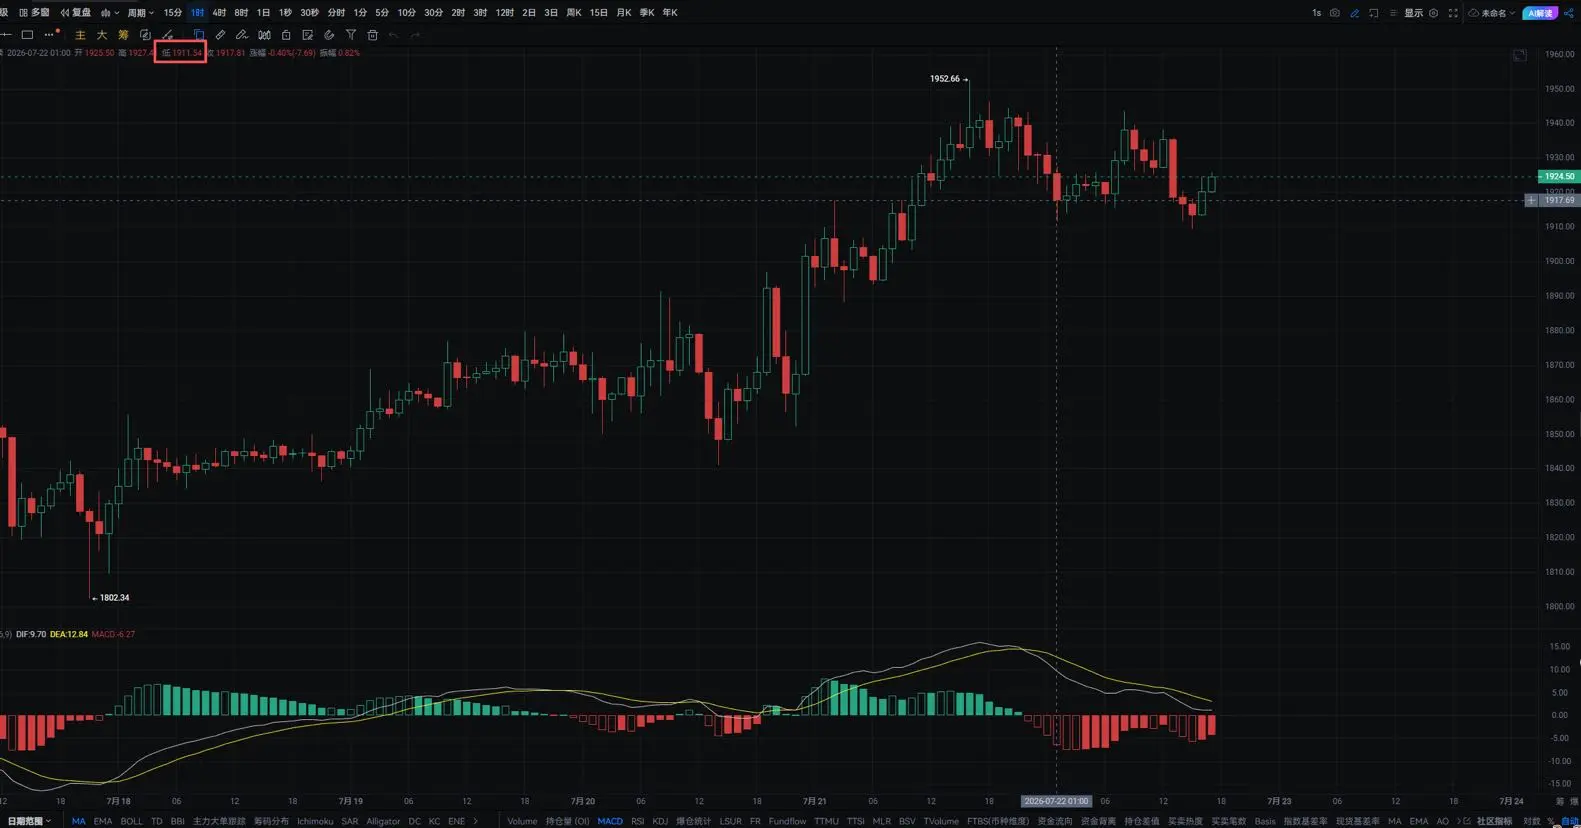Toggle the 大 large-order button

point(101,35)
